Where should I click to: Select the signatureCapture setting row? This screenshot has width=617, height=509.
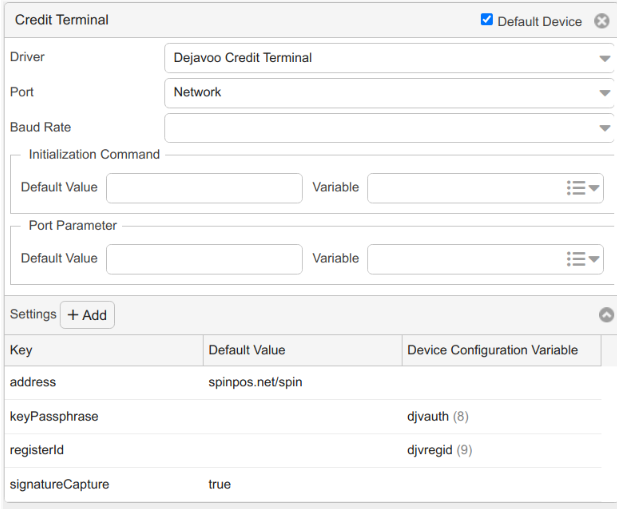pos(303,485)
